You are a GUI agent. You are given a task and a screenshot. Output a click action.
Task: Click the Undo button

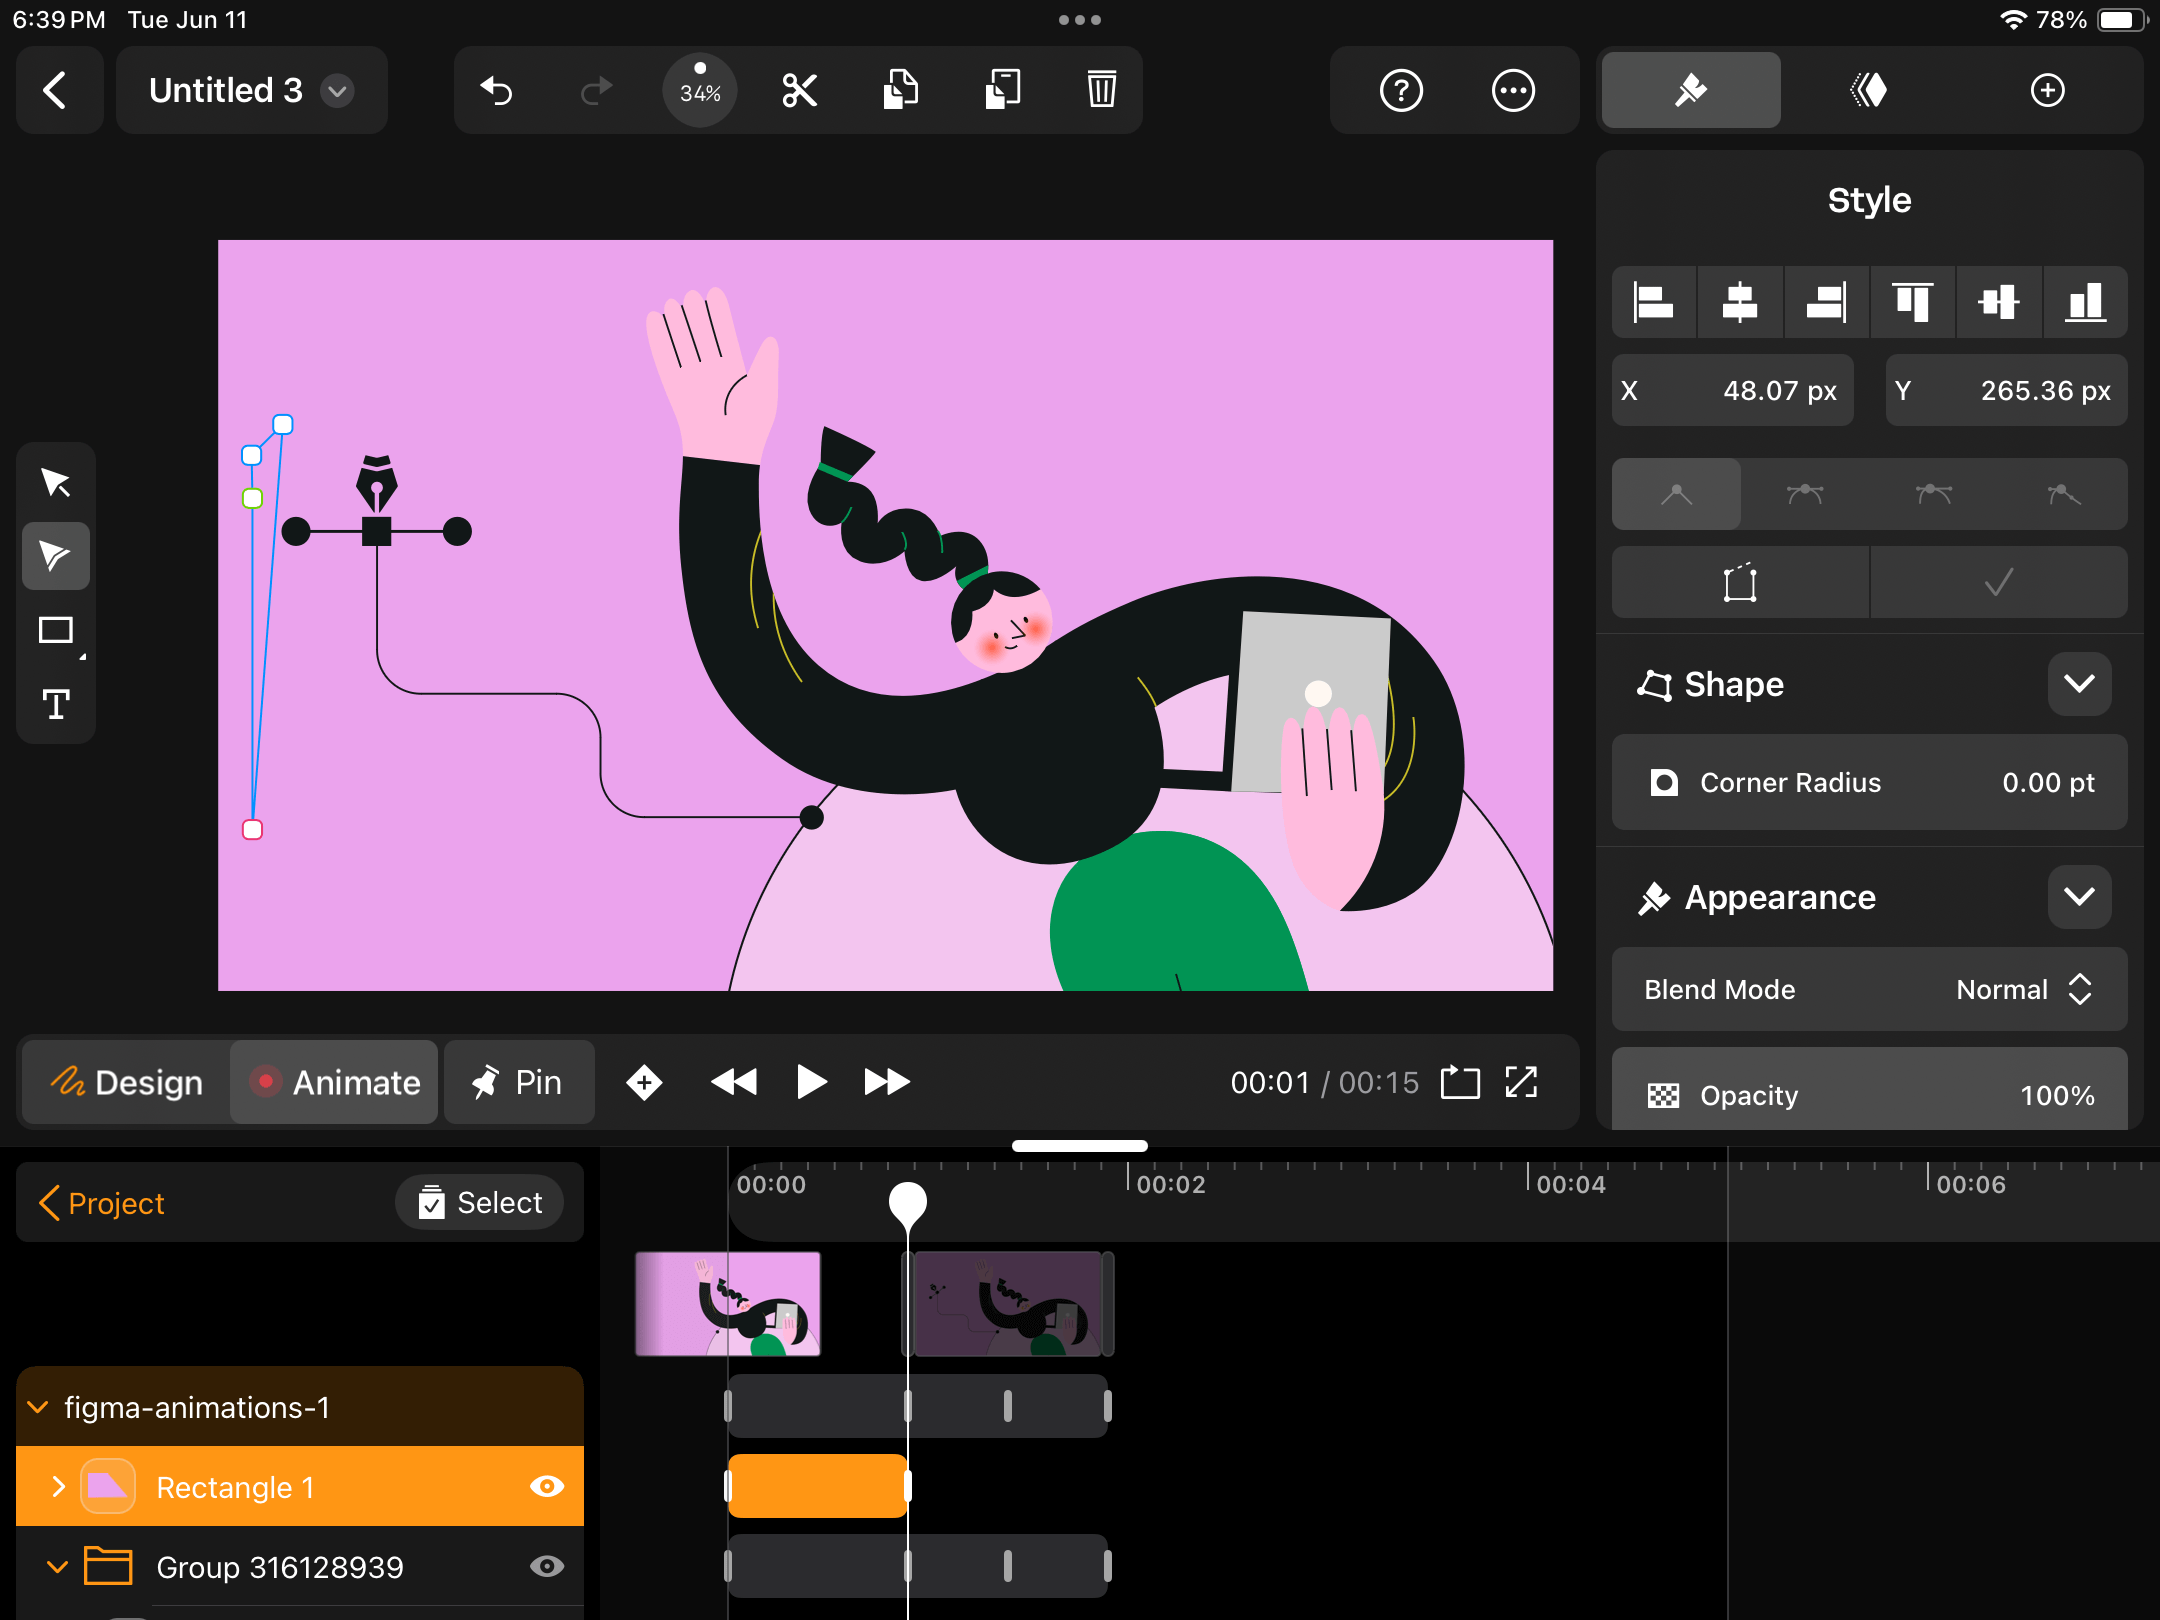point(497,92)
